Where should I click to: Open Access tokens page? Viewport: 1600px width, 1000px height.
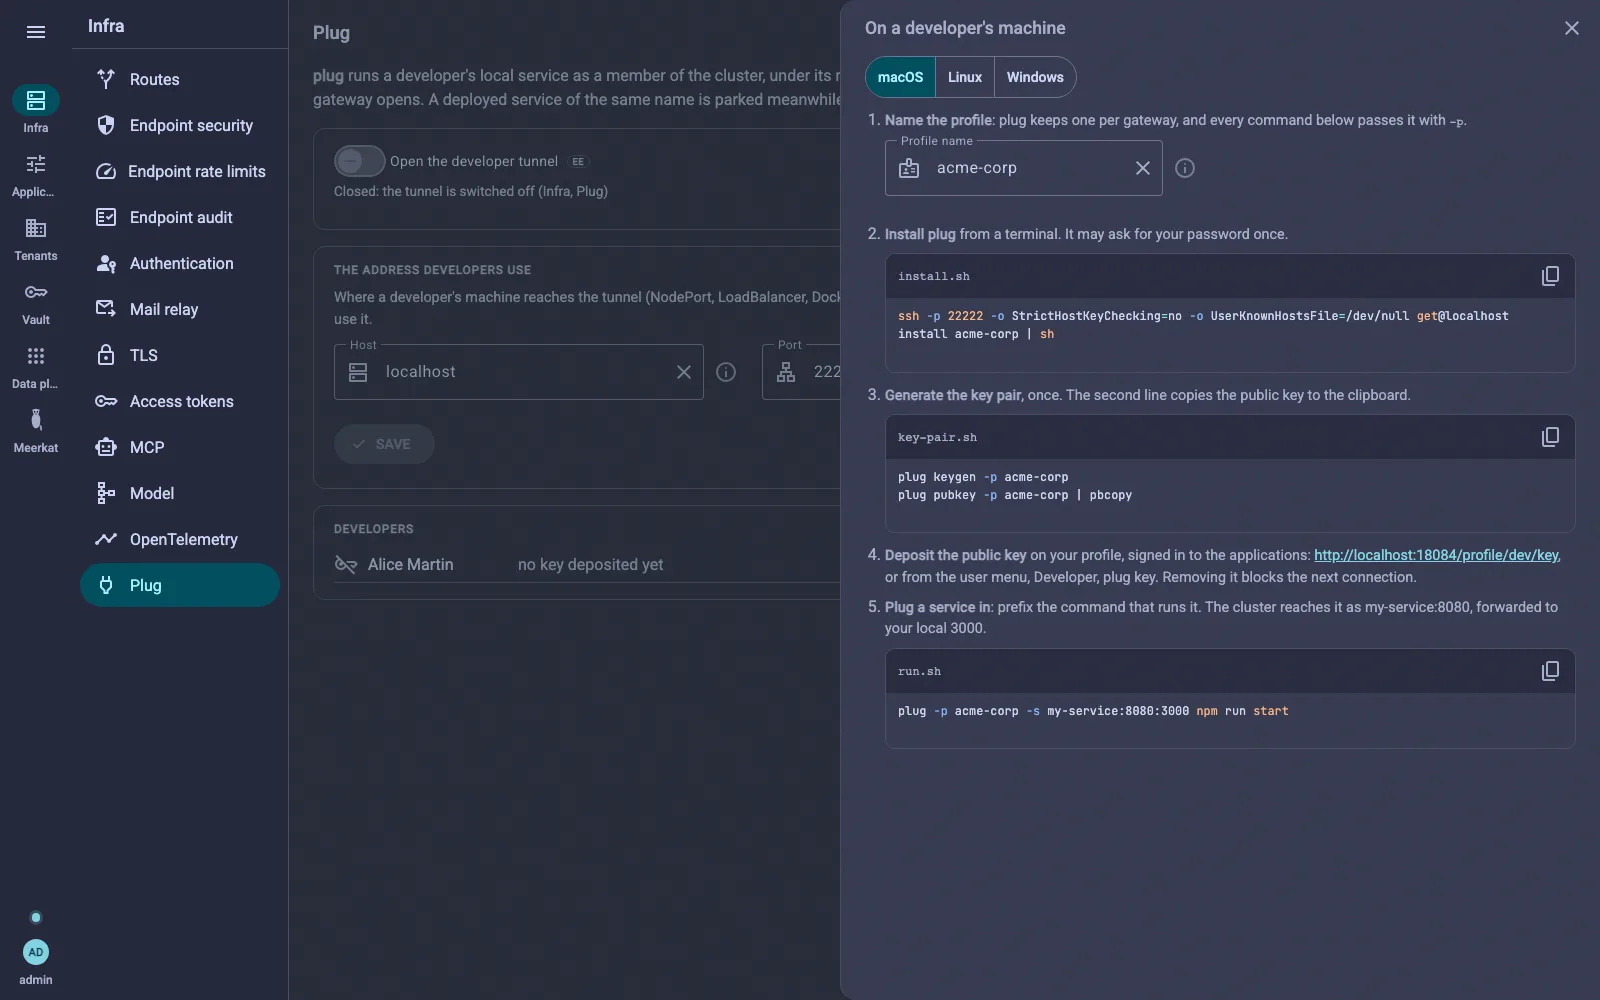(x=180, y=401)
